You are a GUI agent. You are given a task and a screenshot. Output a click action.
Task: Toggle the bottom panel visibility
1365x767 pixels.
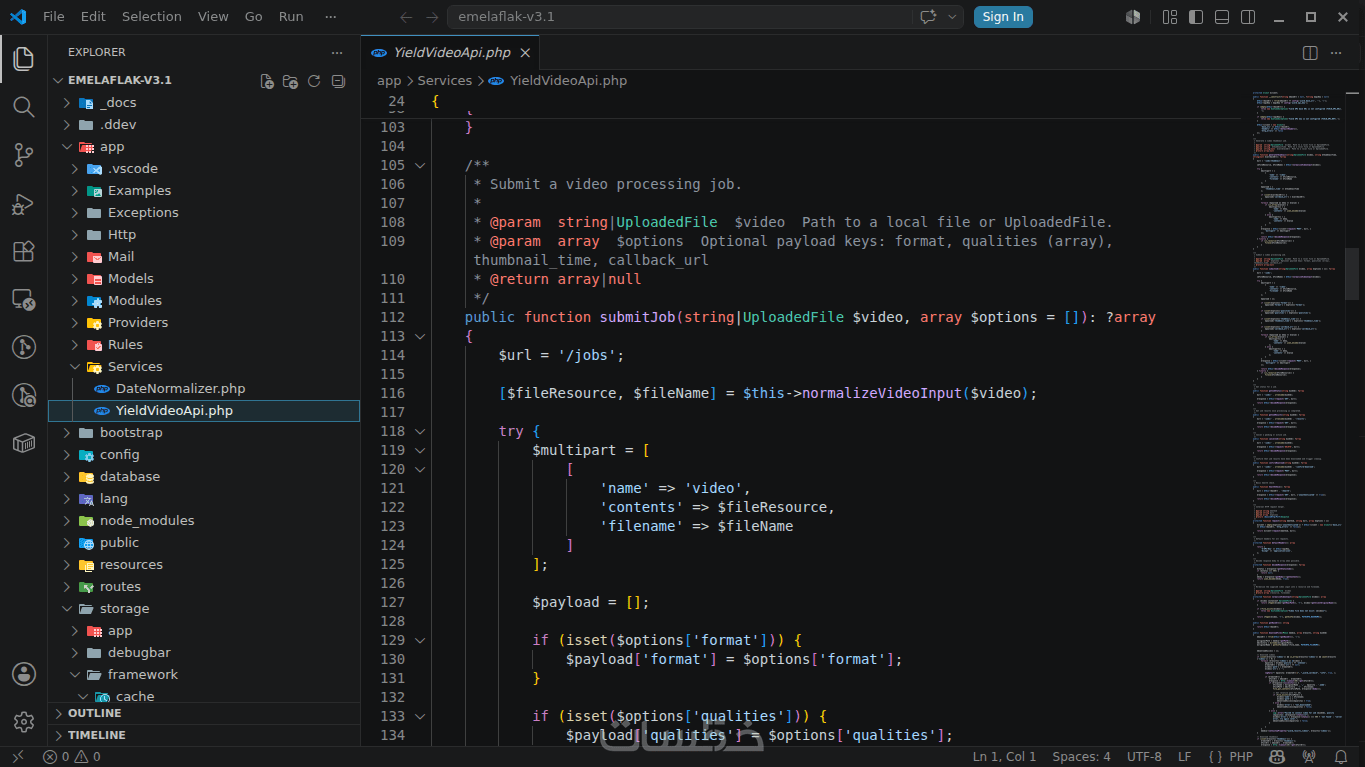pyautogui.click(x=1221, y=17)
